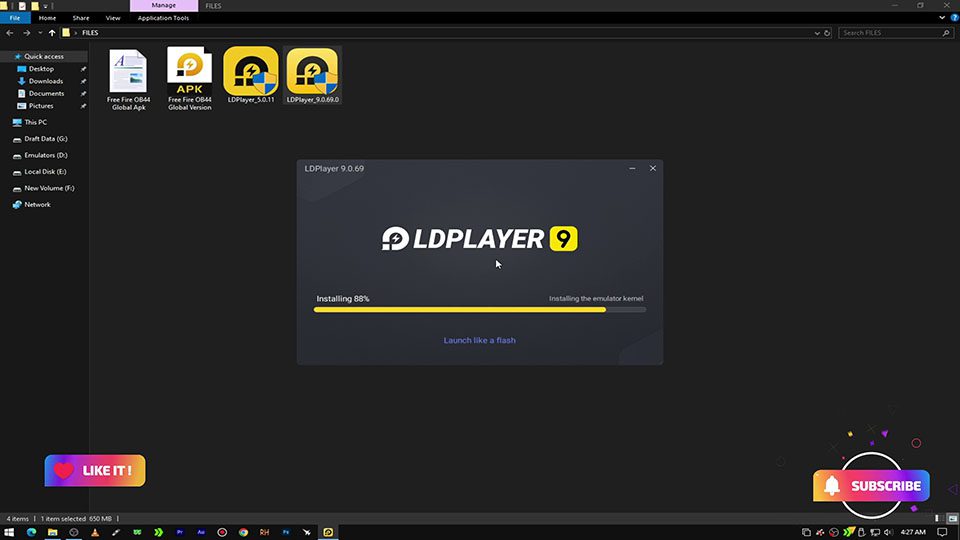Expand the ribbon with the chevron
The height and width of the screenshot is (540, 960).
[942, 18]
